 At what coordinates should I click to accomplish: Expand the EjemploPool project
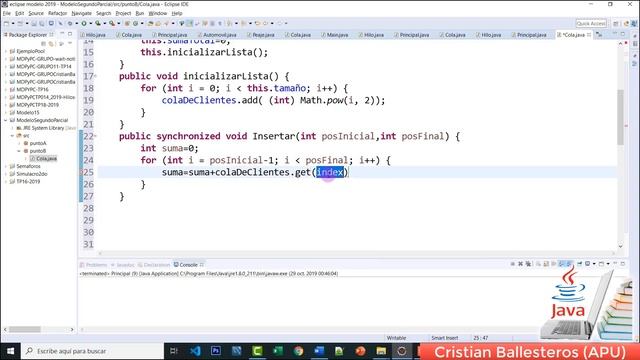(x=6, y=51)
